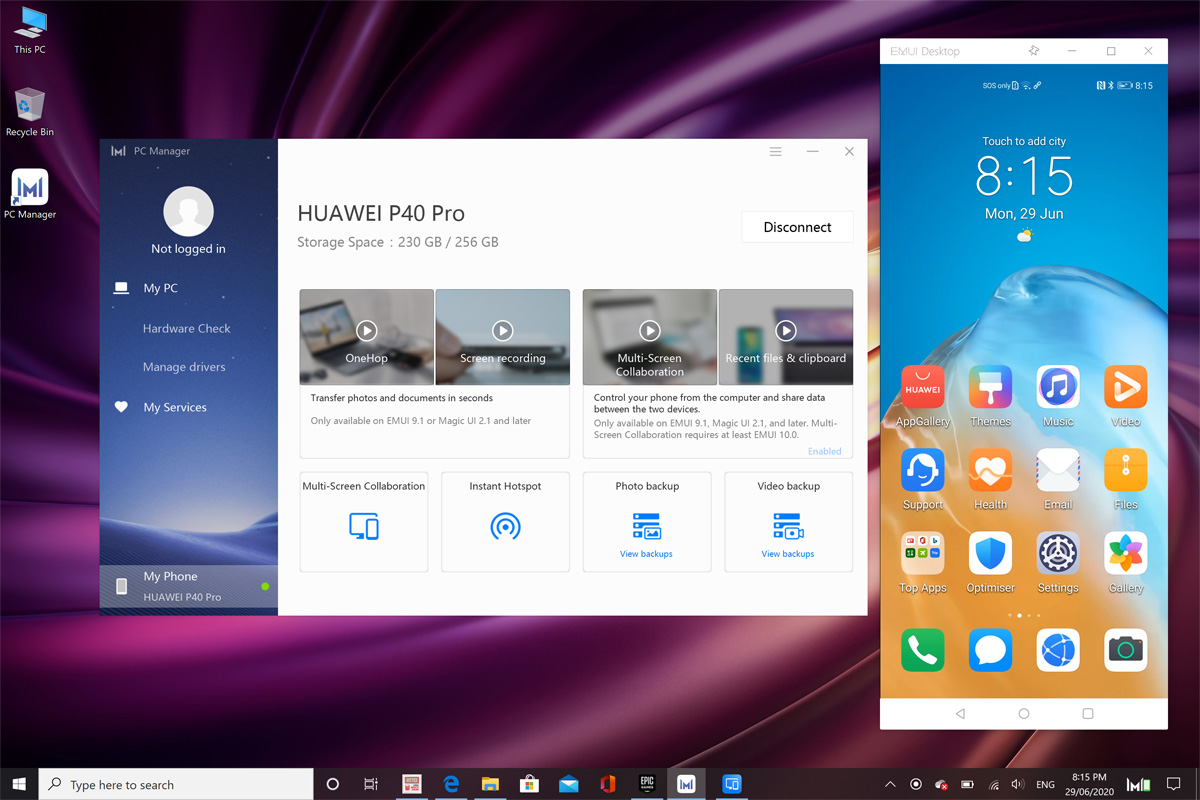The height and width of the screenshot is (800, 1200).
Task: Show hidden system tray icons
Action: pyautogui.click(x=890, y=785)
